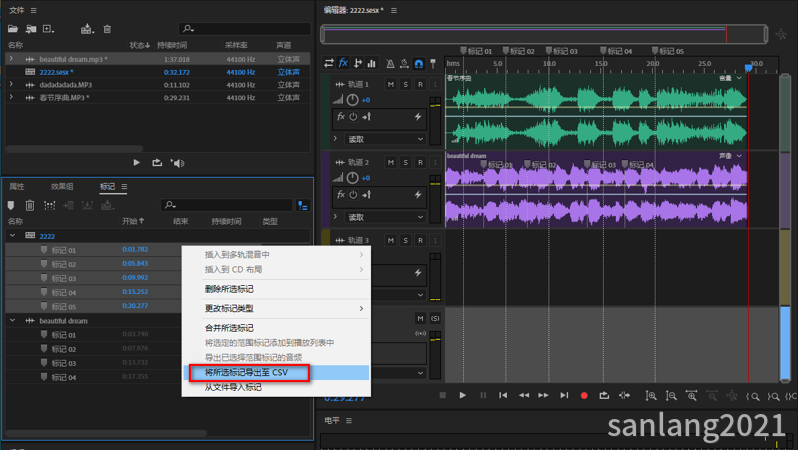The image size is (798, 450).
Task: Play the selected file preview
Action: [136, 163]
